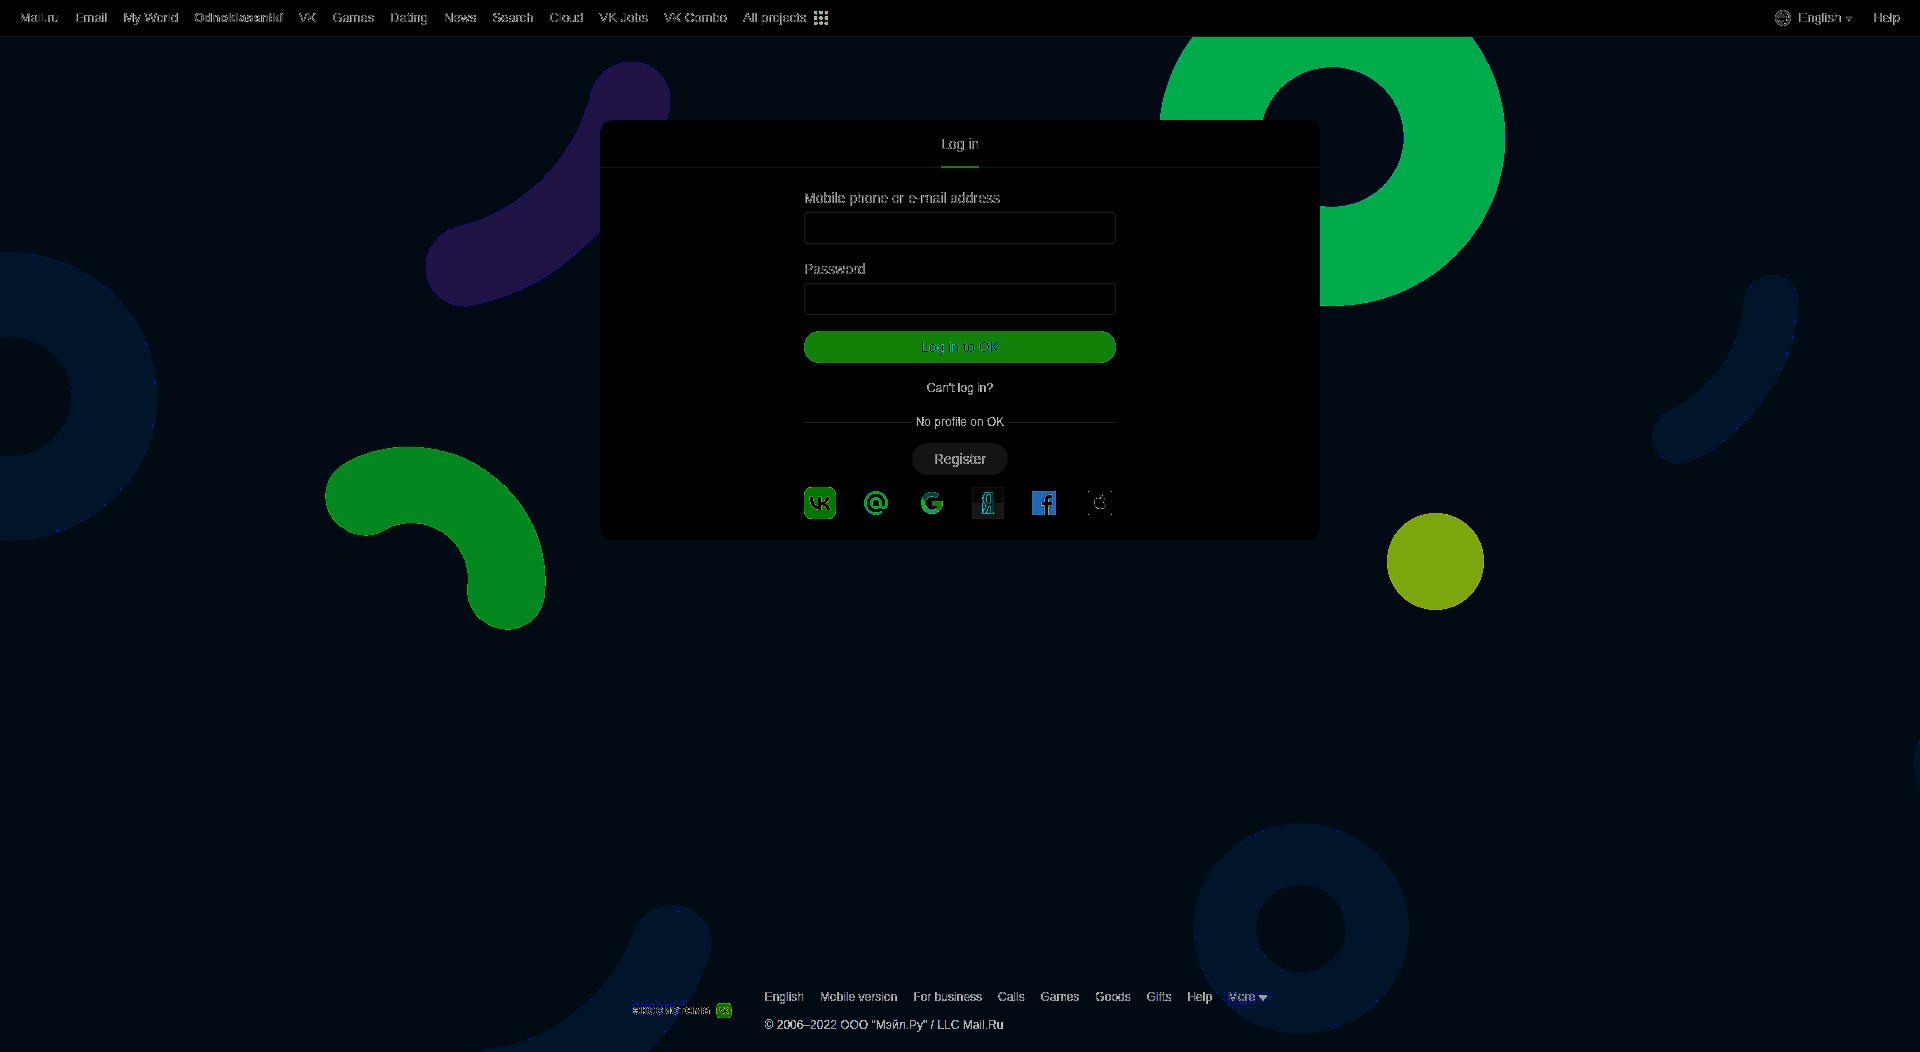Click the Log in to OK button
This screenshot has height=1052, width=1920.
point(960,347)
